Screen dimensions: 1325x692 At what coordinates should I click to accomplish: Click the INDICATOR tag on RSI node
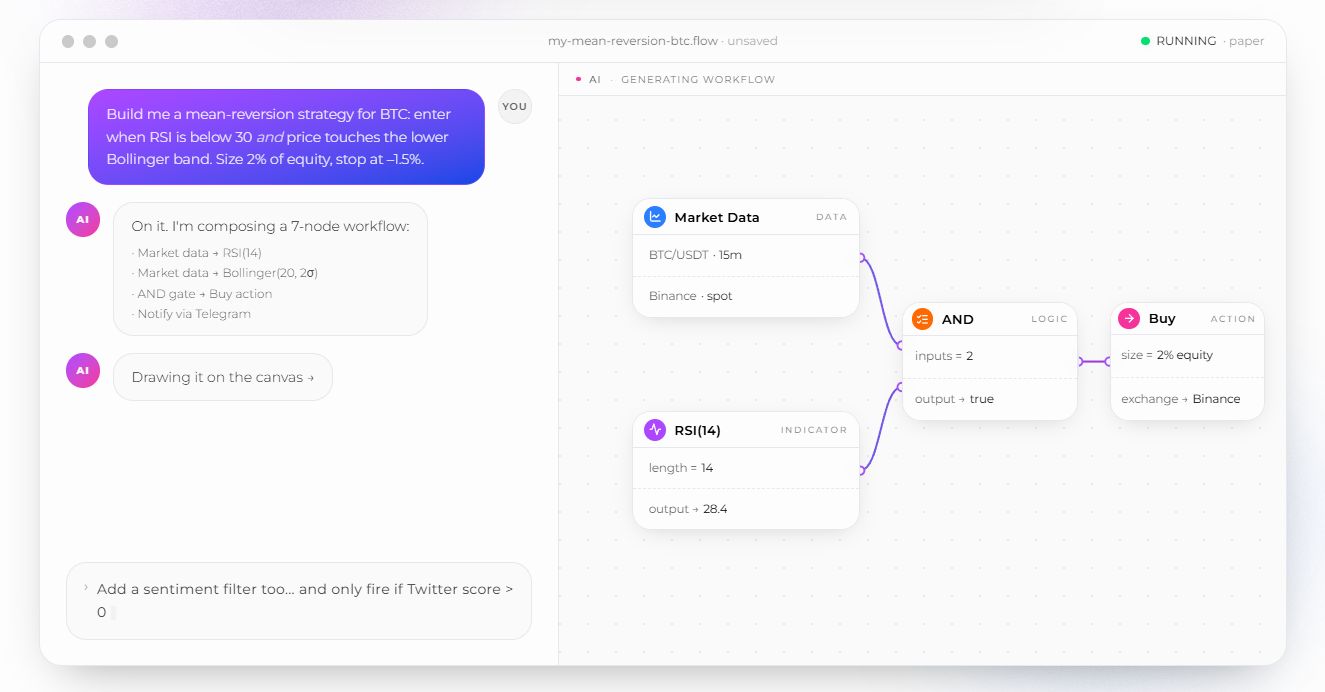(x=814, y=430)
